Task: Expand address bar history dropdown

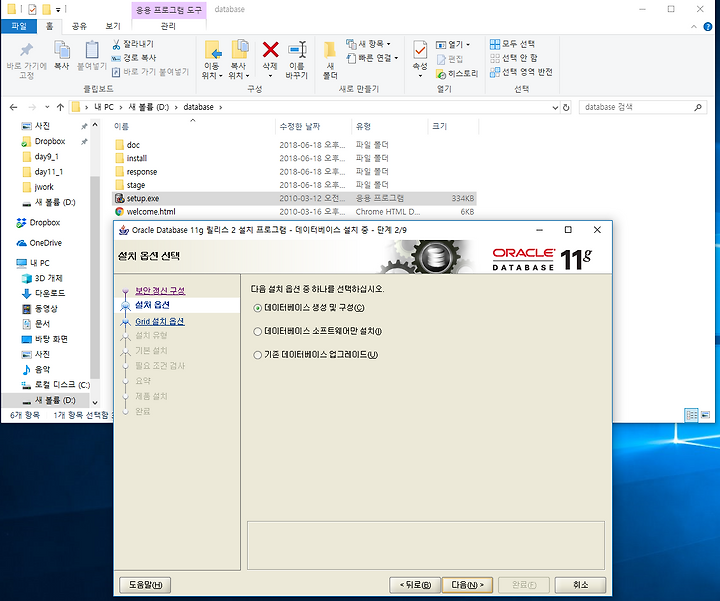Action: pos(555,107)
